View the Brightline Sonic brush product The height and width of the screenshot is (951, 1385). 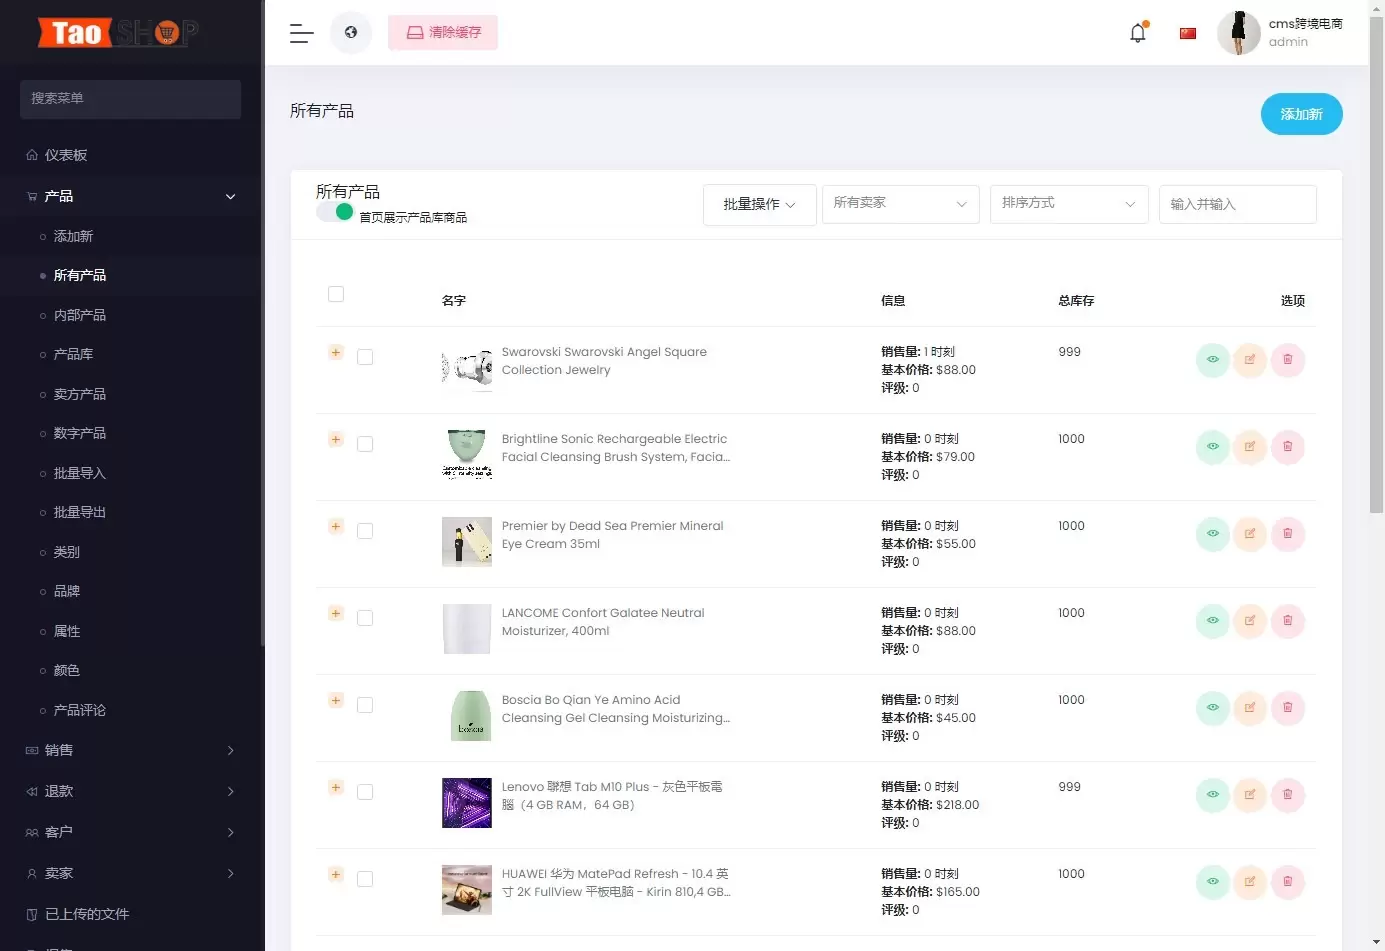tap(1212, 447)
